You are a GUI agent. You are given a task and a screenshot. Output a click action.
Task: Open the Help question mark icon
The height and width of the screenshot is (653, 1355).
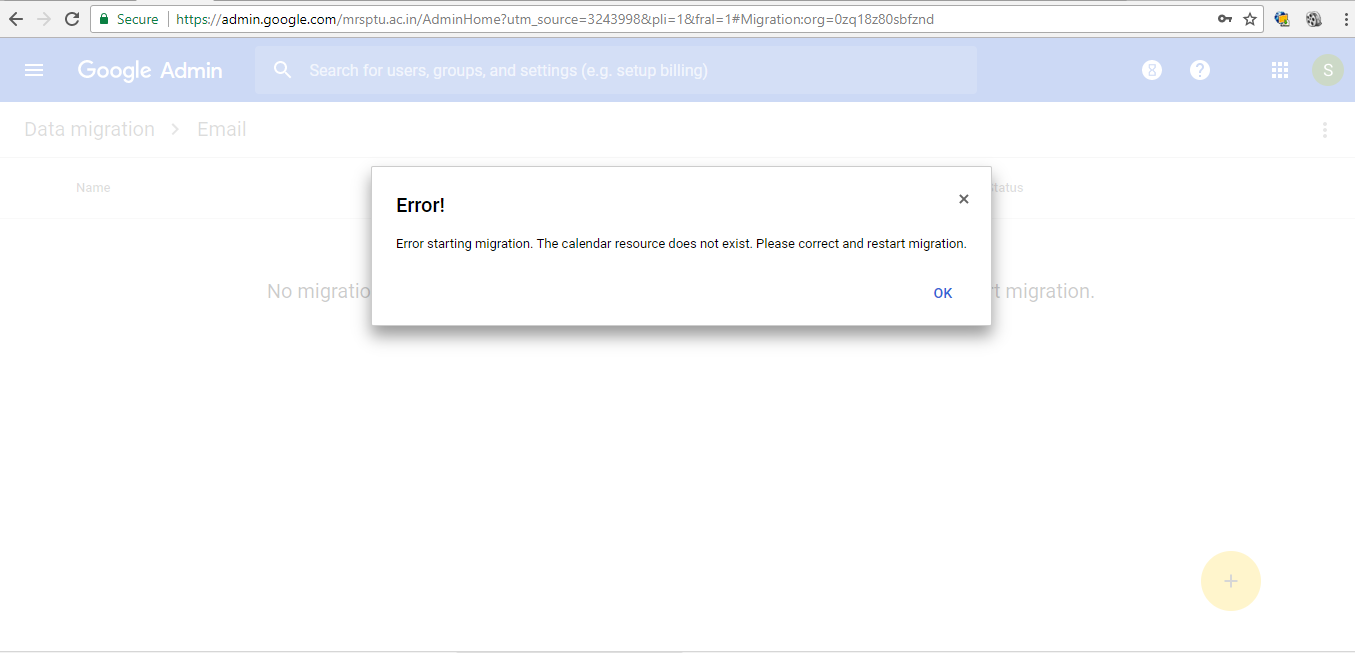(x=1200, y=70)
